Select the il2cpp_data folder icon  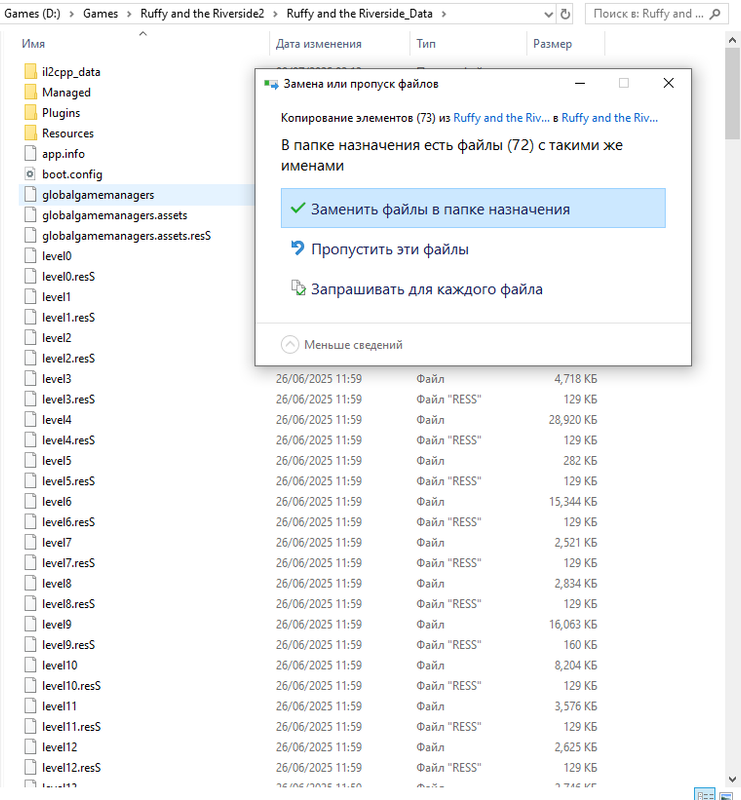(x=31, y=71)
